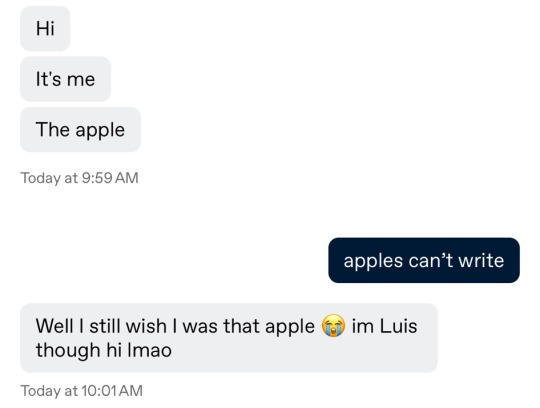Click the word "apples" in the dark bubble
Screen dimensions: 540x408
coord(373,261)
